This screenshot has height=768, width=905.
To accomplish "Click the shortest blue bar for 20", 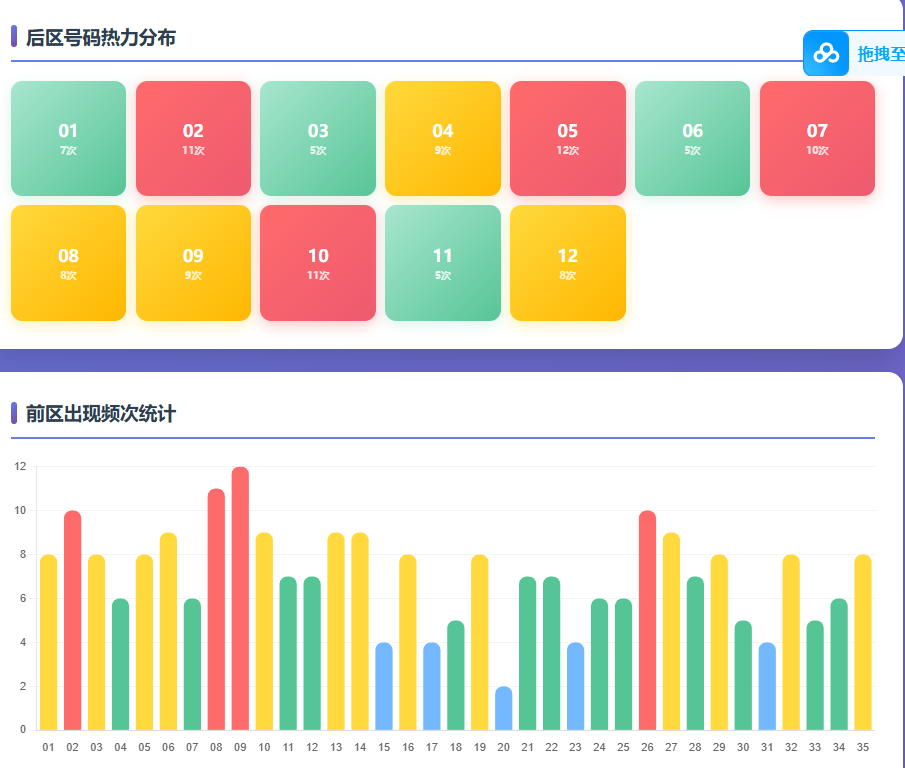I will [x=504, y=708].
